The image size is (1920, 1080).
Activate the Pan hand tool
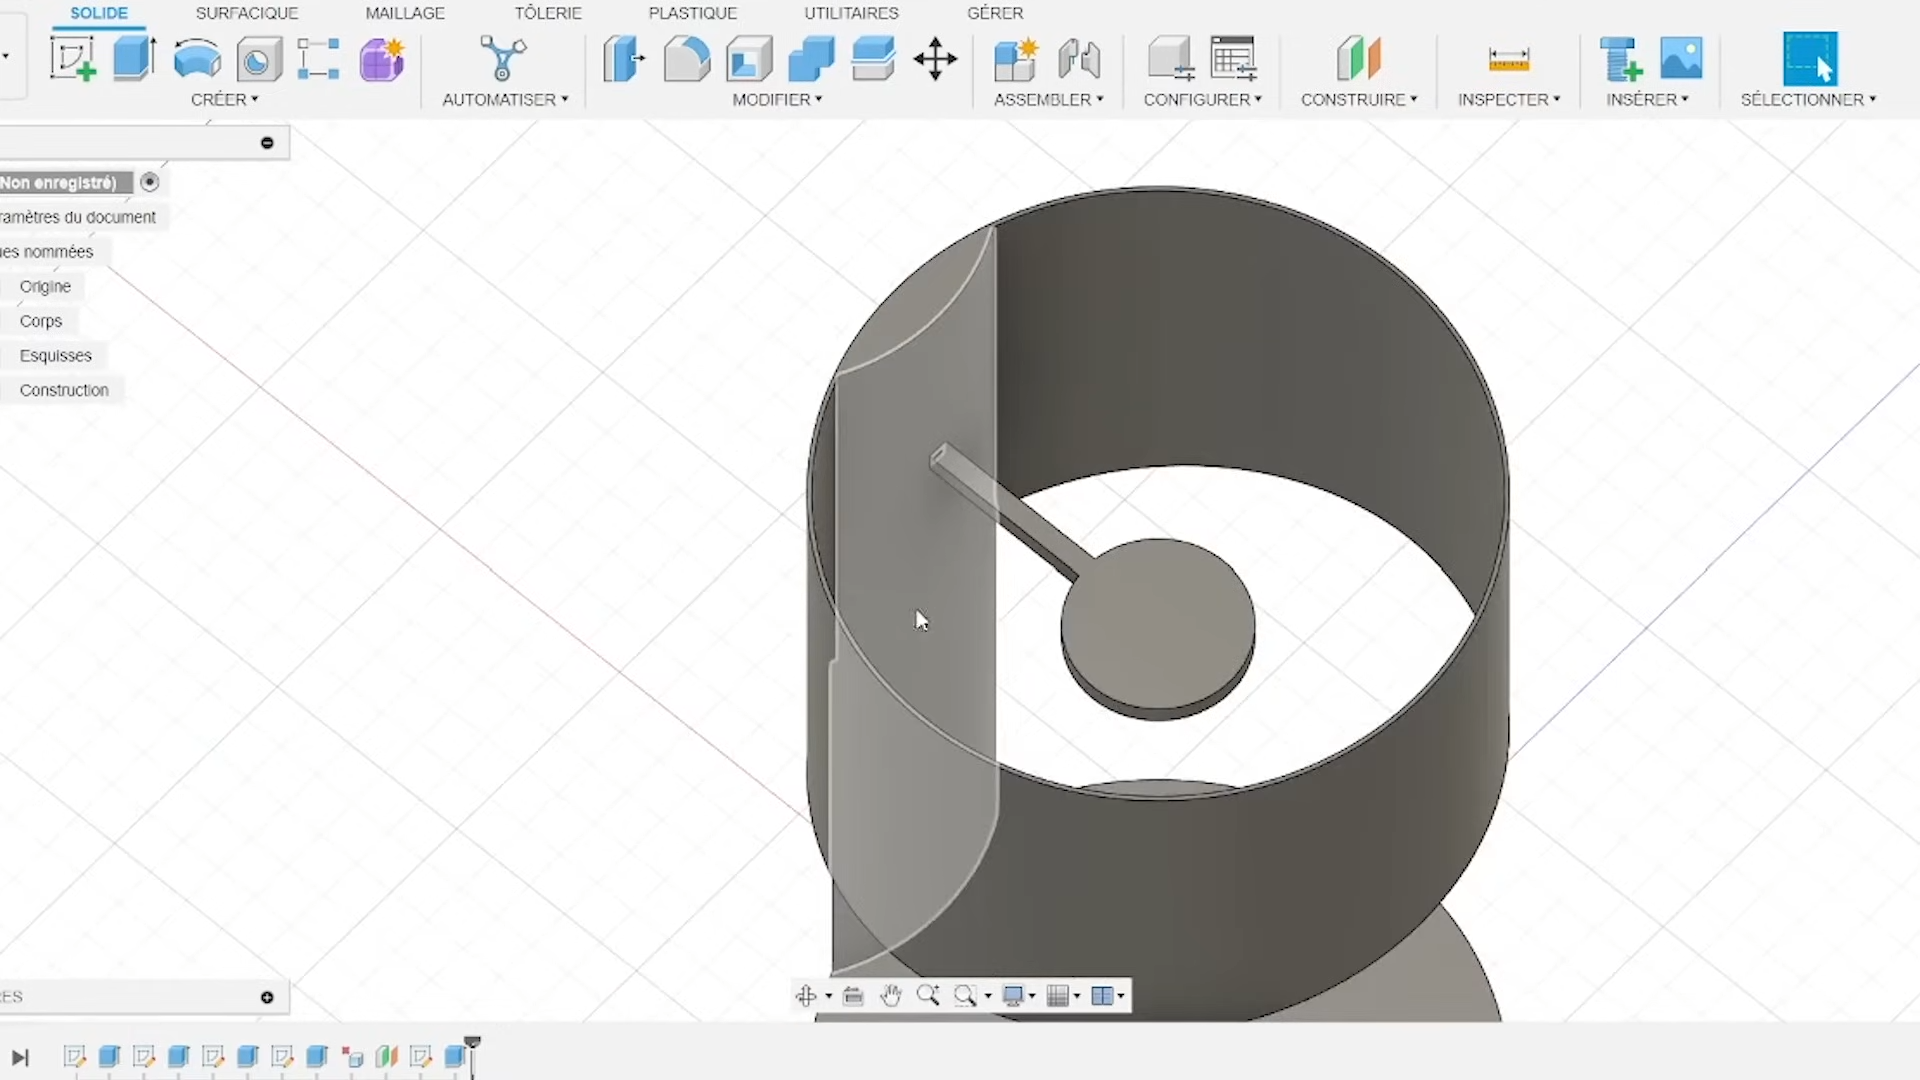click(x=891, y=995)
